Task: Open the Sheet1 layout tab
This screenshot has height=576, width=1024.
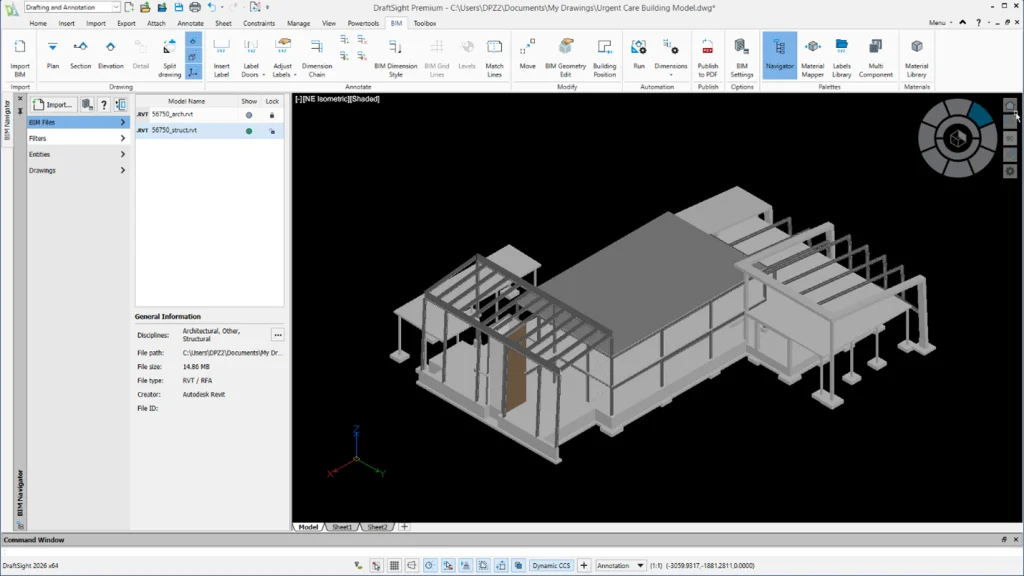Action: click(341, 527)
